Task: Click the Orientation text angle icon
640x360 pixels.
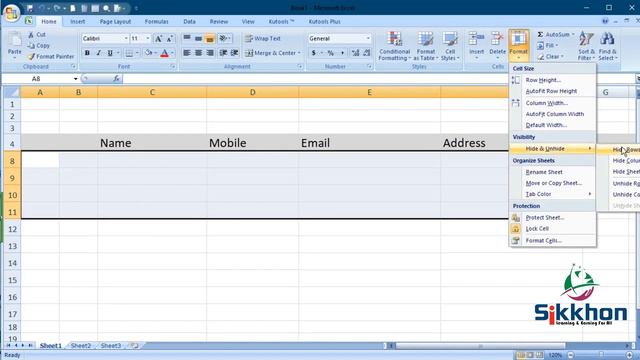Action: (224, 39)
